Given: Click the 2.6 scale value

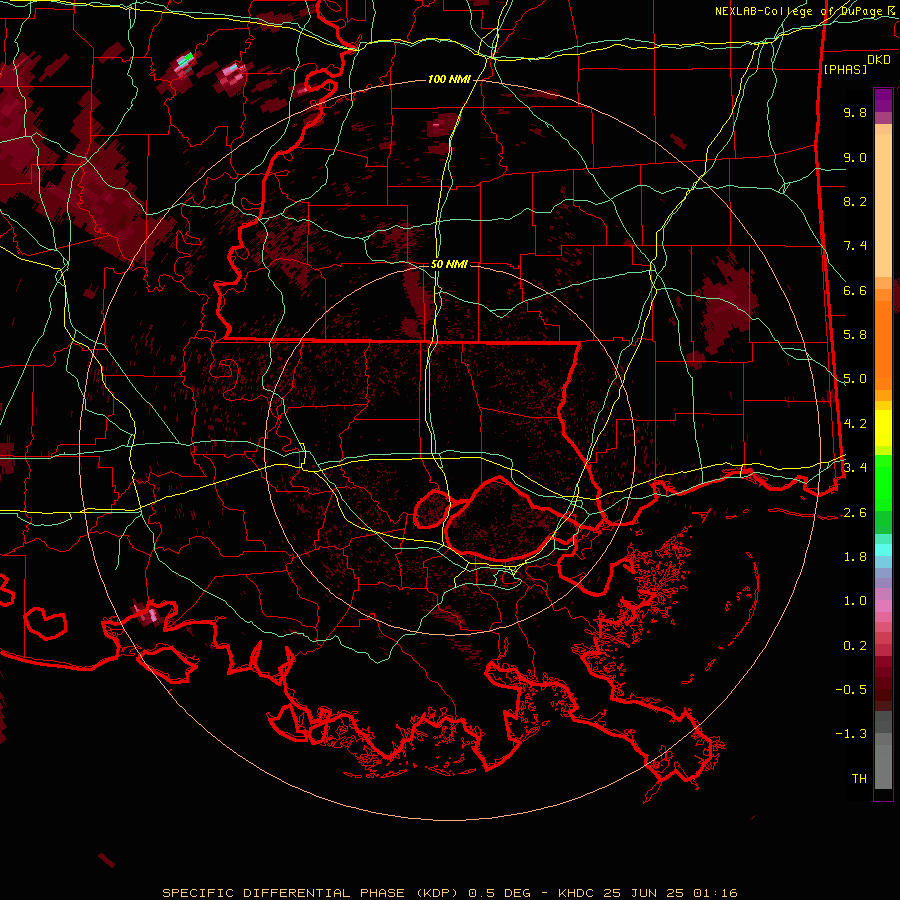Looking at the screenshot, I should point(855,513).
